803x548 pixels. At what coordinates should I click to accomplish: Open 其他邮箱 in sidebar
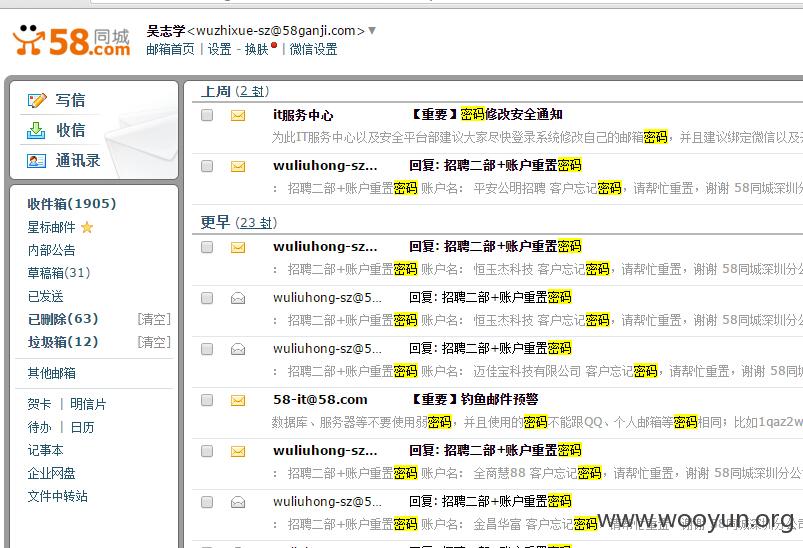coord(52,373)
